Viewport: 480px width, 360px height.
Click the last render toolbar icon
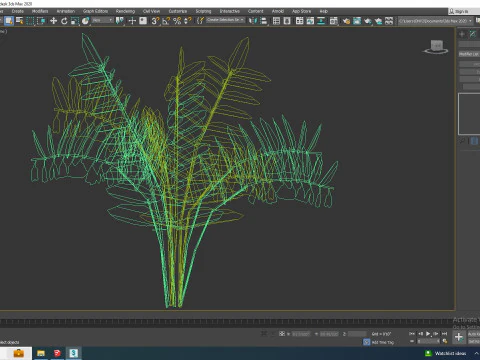pyautogui.click(x=389, y=21)
